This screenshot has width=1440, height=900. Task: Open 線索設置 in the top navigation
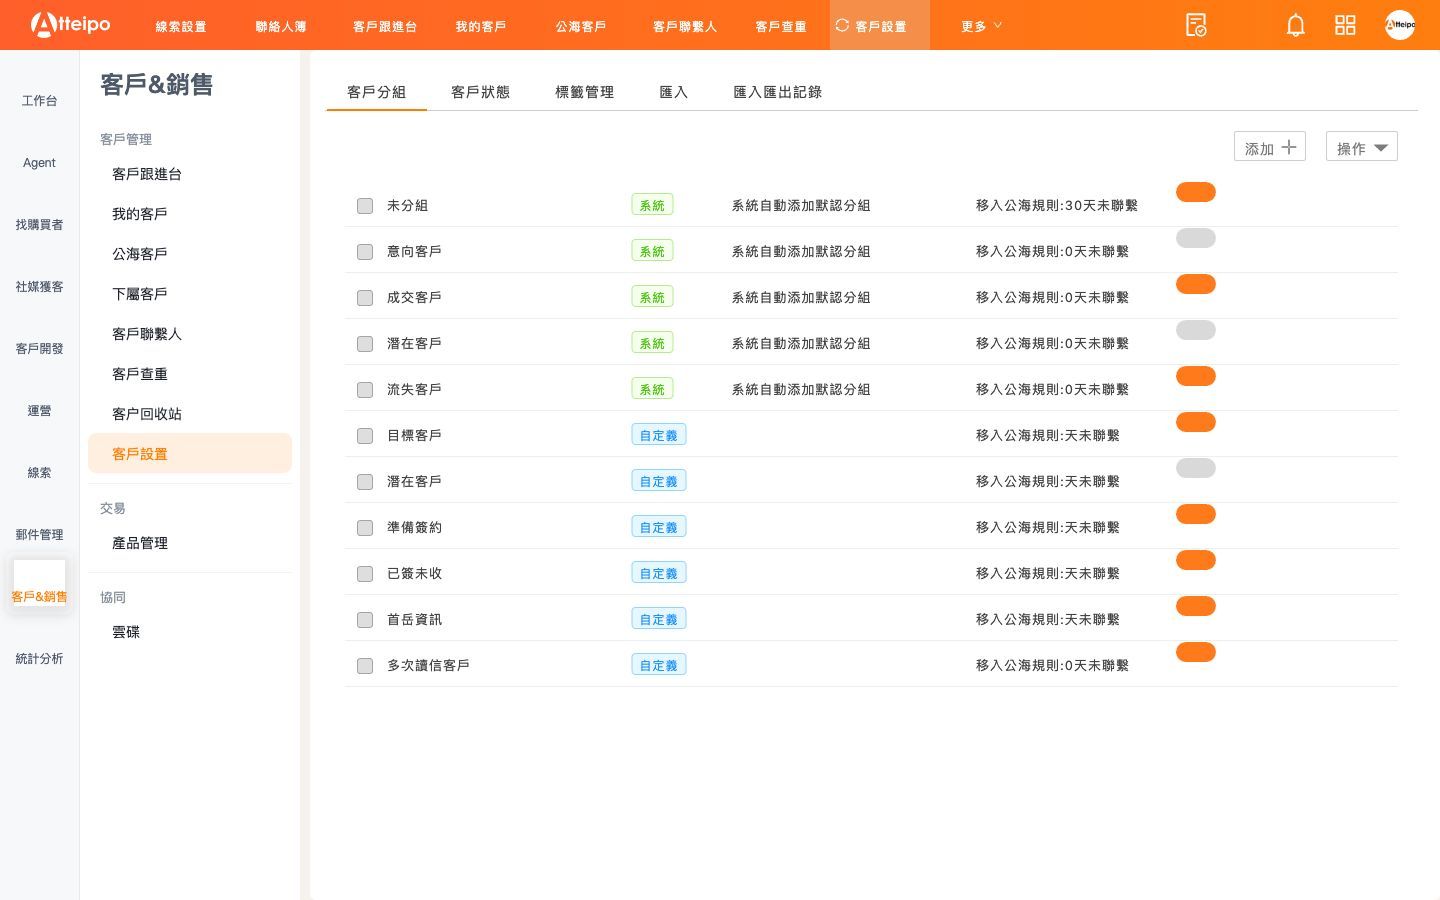[x=181, y=26]
